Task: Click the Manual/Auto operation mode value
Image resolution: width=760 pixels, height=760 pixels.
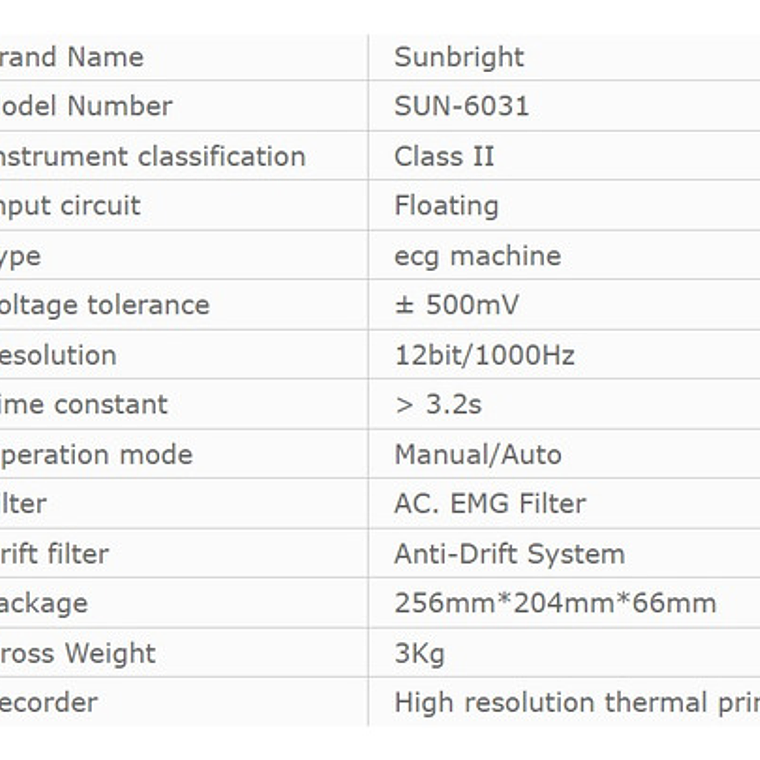Action: pyautogui.click(x=477, y=455)
